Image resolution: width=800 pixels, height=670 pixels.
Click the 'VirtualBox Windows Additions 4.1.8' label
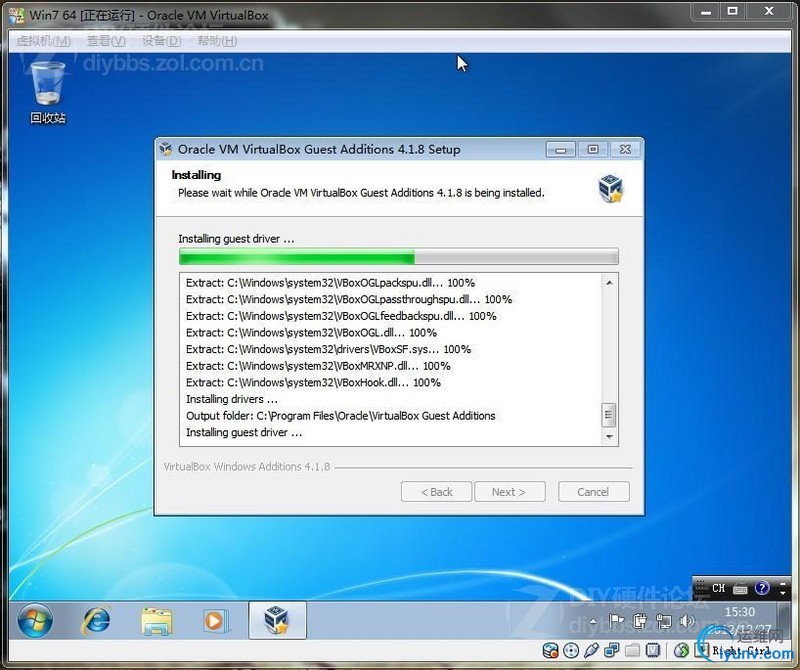coord(247,466)
